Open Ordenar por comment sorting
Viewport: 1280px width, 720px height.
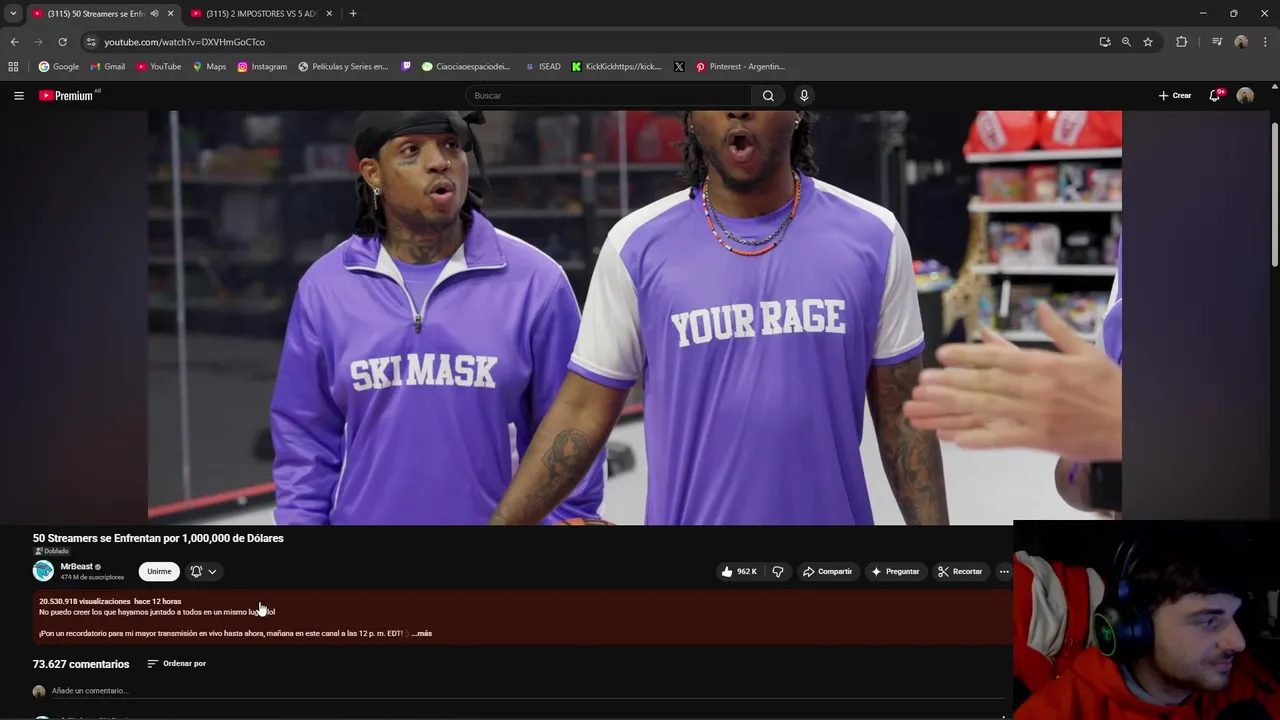(177, 664)
